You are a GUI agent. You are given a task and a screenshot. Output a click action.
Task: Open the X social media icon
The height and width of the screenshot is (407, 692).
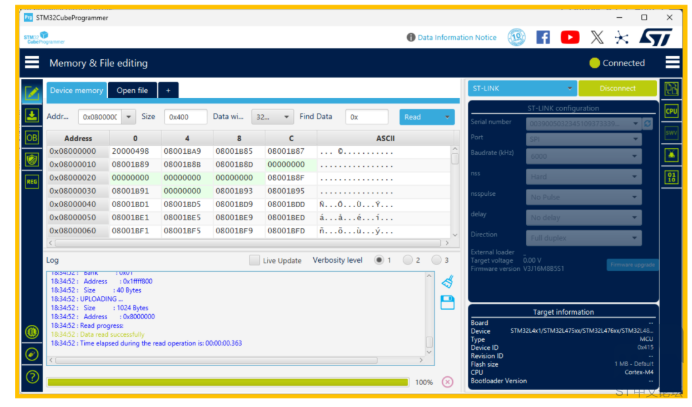point(597,37)
